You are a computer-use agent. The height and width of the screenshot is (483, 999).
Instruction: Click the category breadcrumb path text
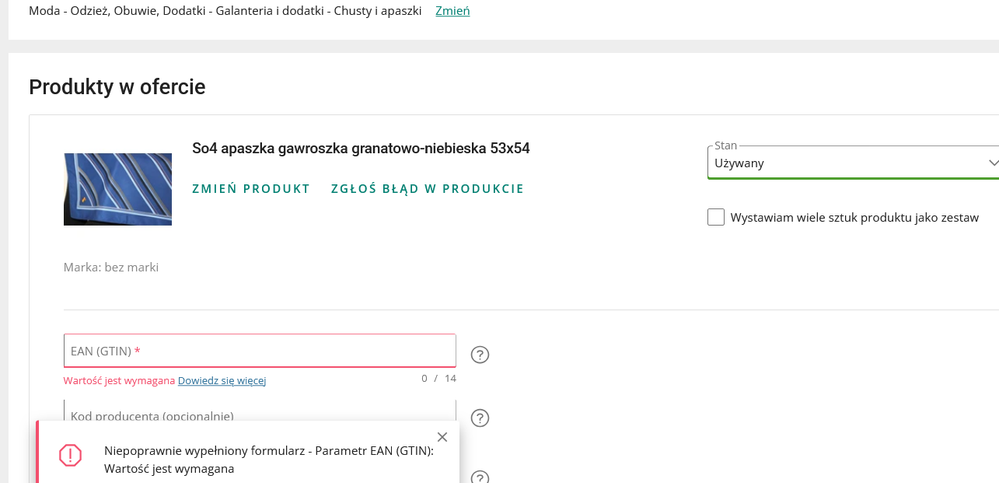point(225,11)
